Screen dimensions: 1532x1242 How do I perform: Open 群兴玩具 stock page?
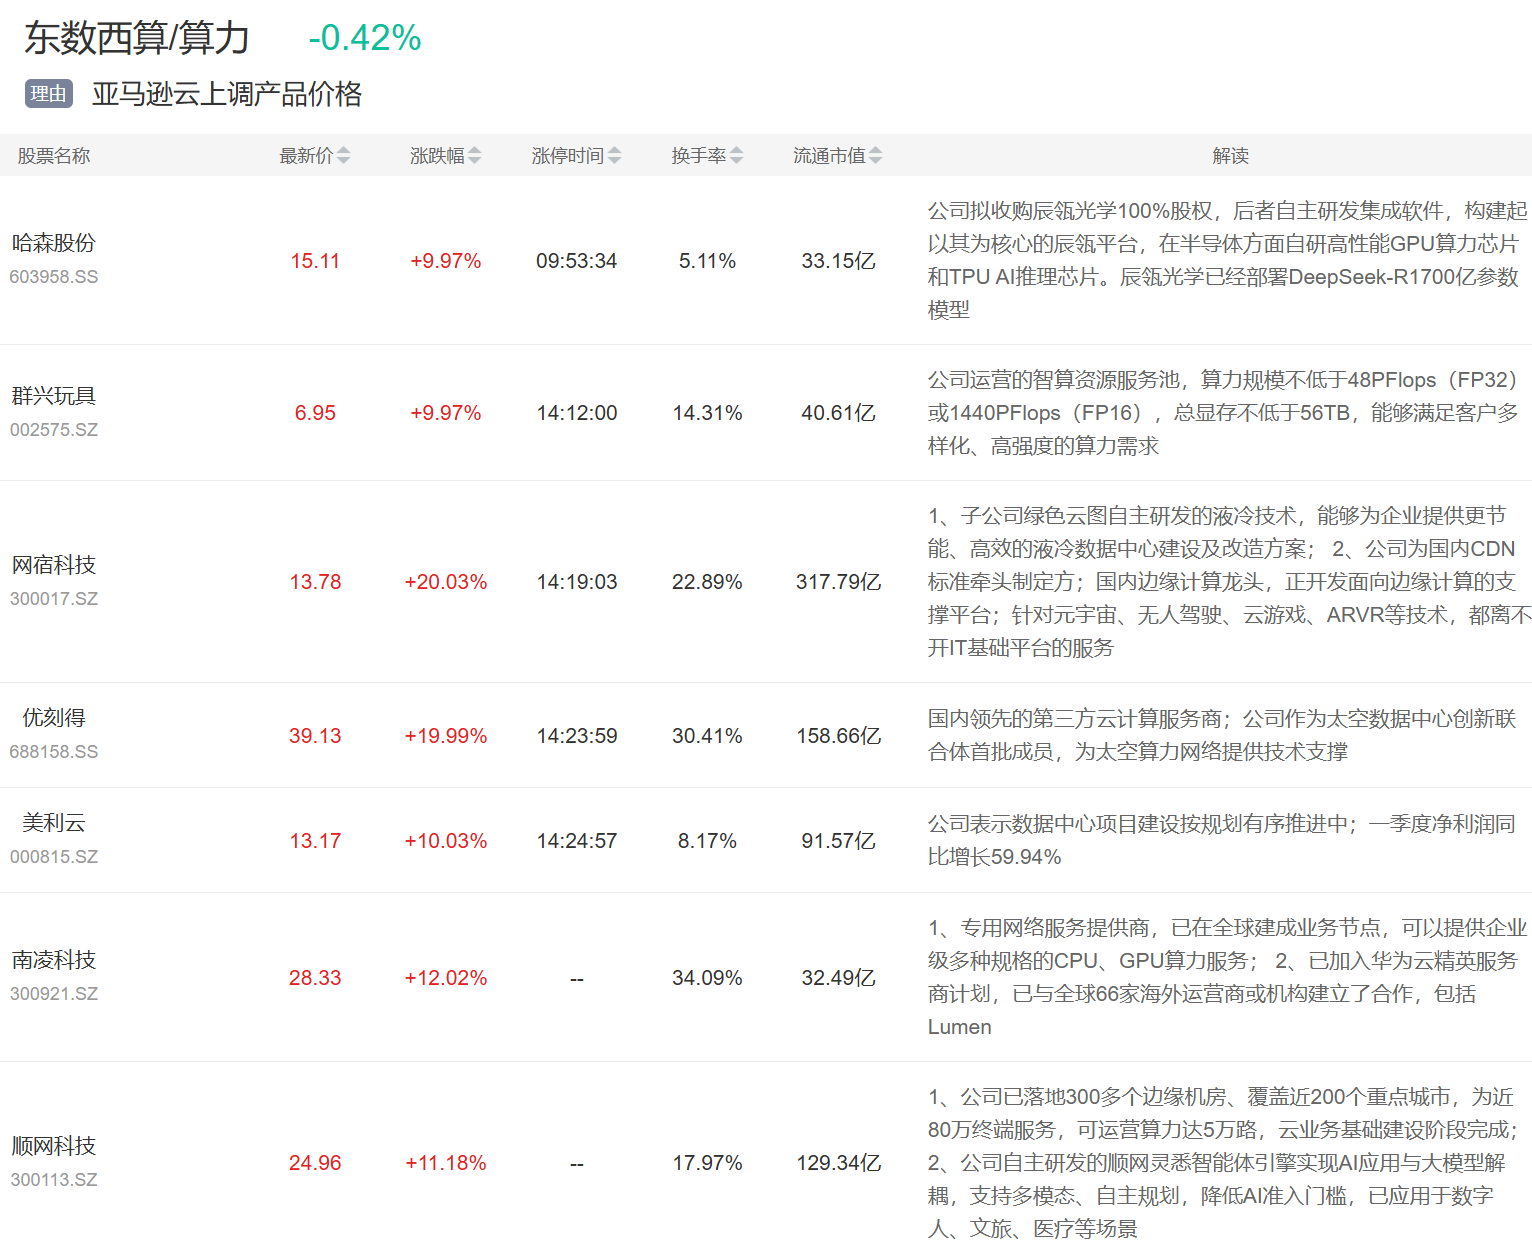click(x=54, y=396)
